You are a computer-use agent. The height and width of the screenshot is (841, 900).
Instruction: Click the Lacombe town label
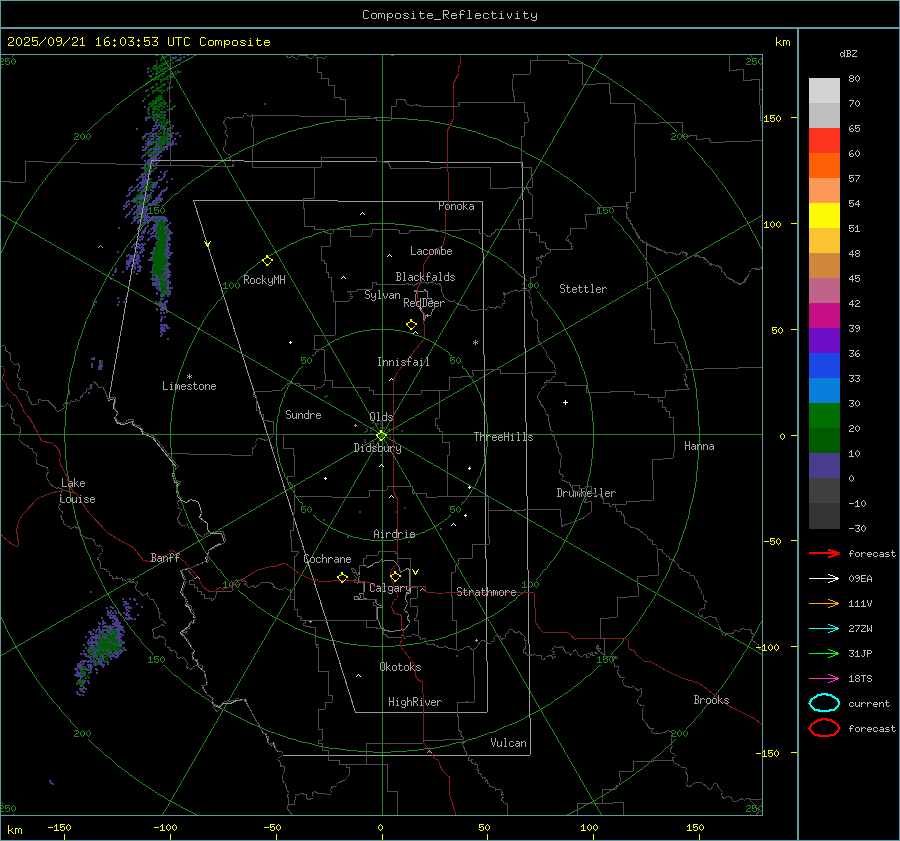coord(431,251)
